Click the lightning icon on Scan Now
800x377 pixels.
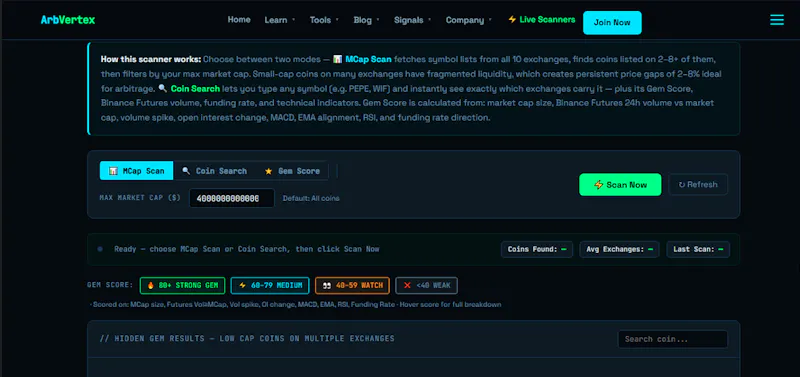[x=598, y=185]
